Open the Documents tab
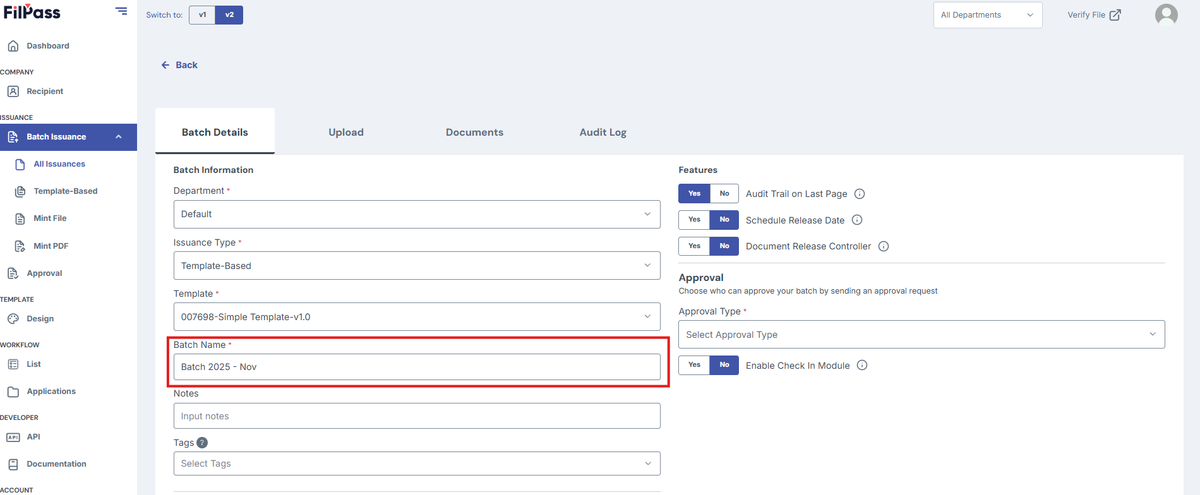The height and width of the screenshot is (495, 1200). click(x=474, y=132)
